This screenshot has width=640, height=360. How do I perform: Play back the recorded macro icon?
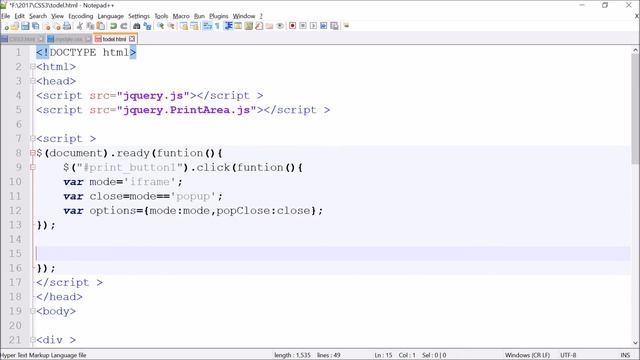[x=313, y=26]
